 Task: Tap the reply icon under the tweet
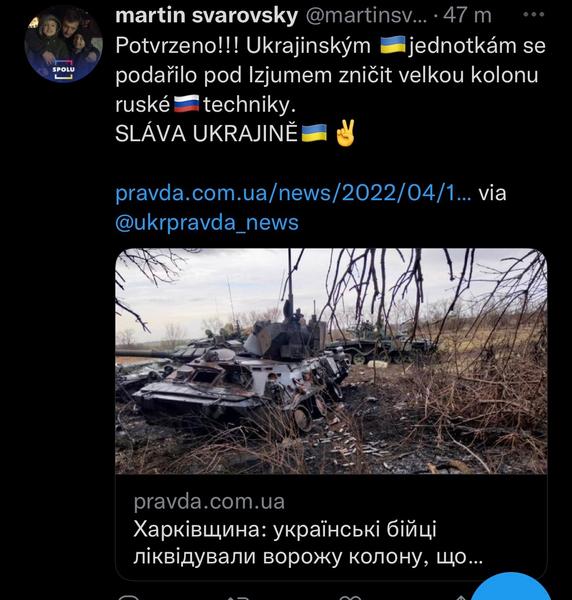pyautogui.click(x=128, y=597)
